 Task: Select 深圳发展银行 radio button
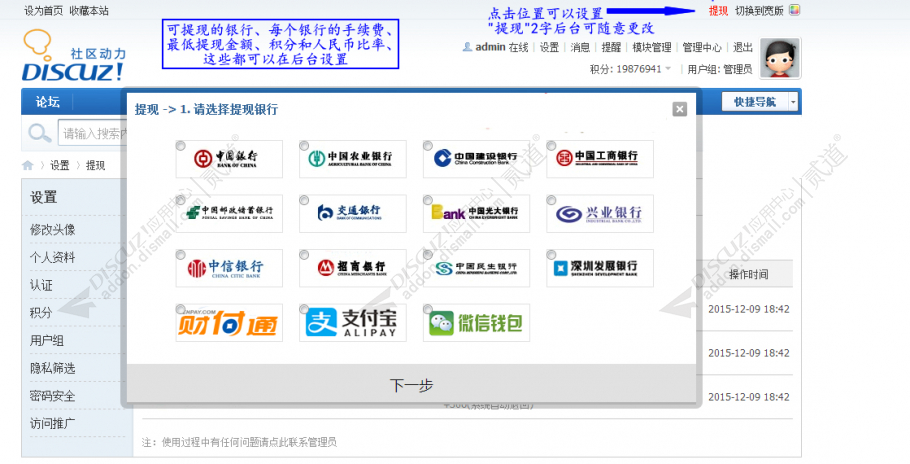pos(551,255)
